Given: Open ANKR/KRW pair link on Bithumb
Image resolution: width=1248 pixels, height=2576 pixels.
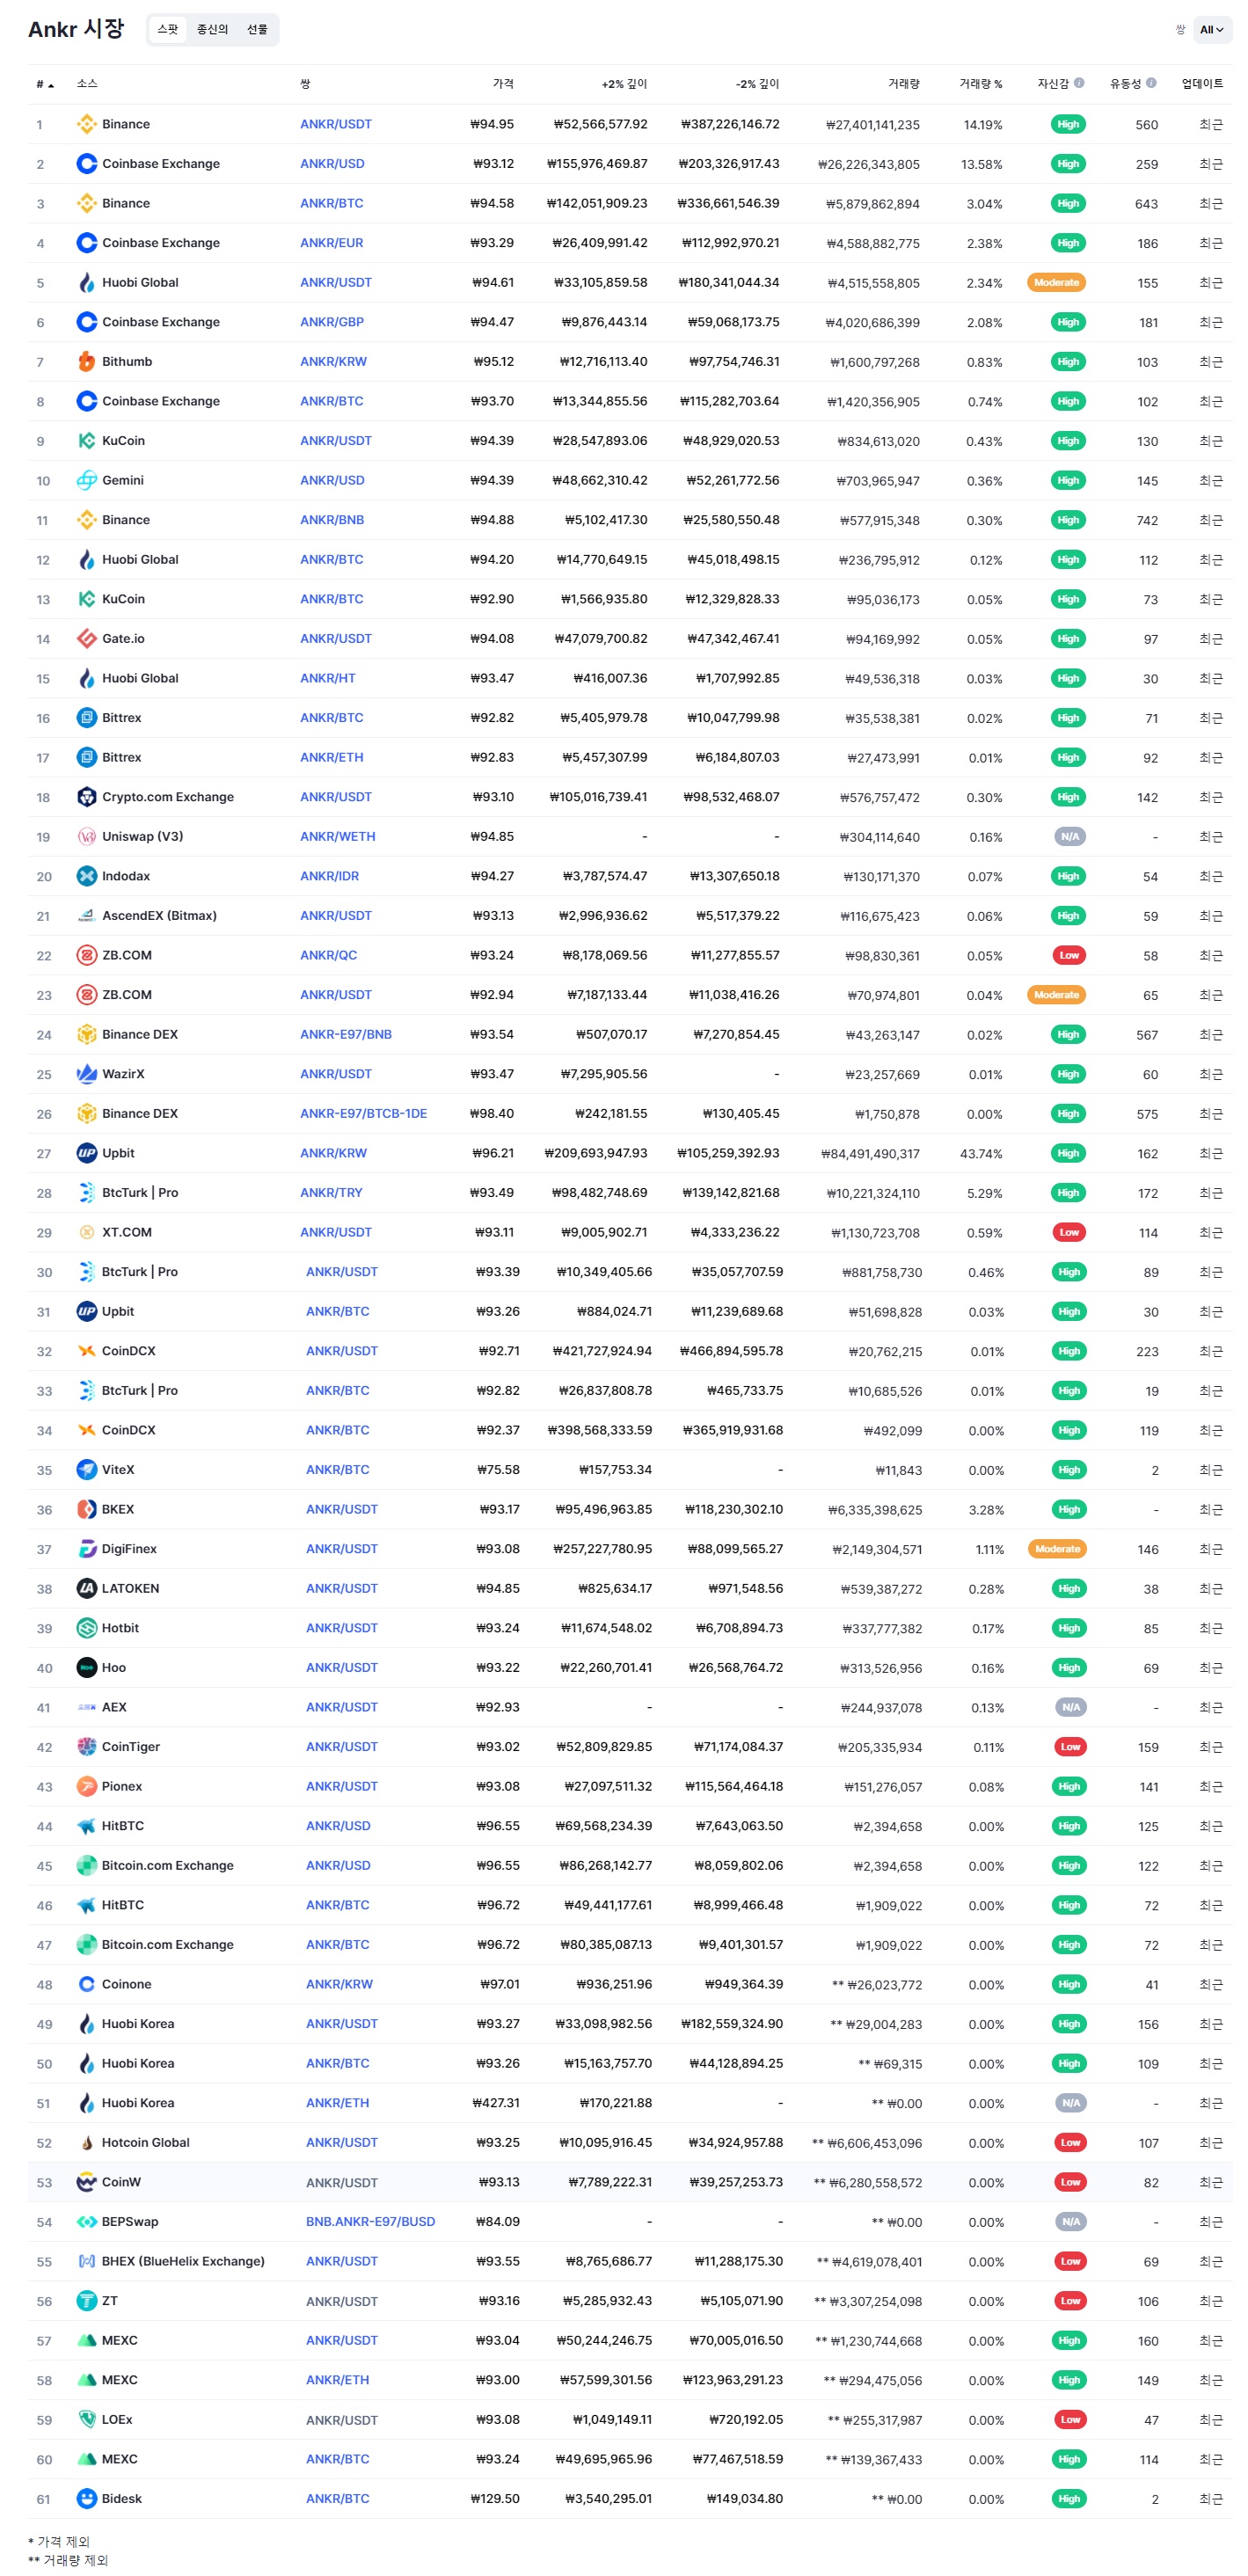Looking at the screenshot, I should (333, 362).
